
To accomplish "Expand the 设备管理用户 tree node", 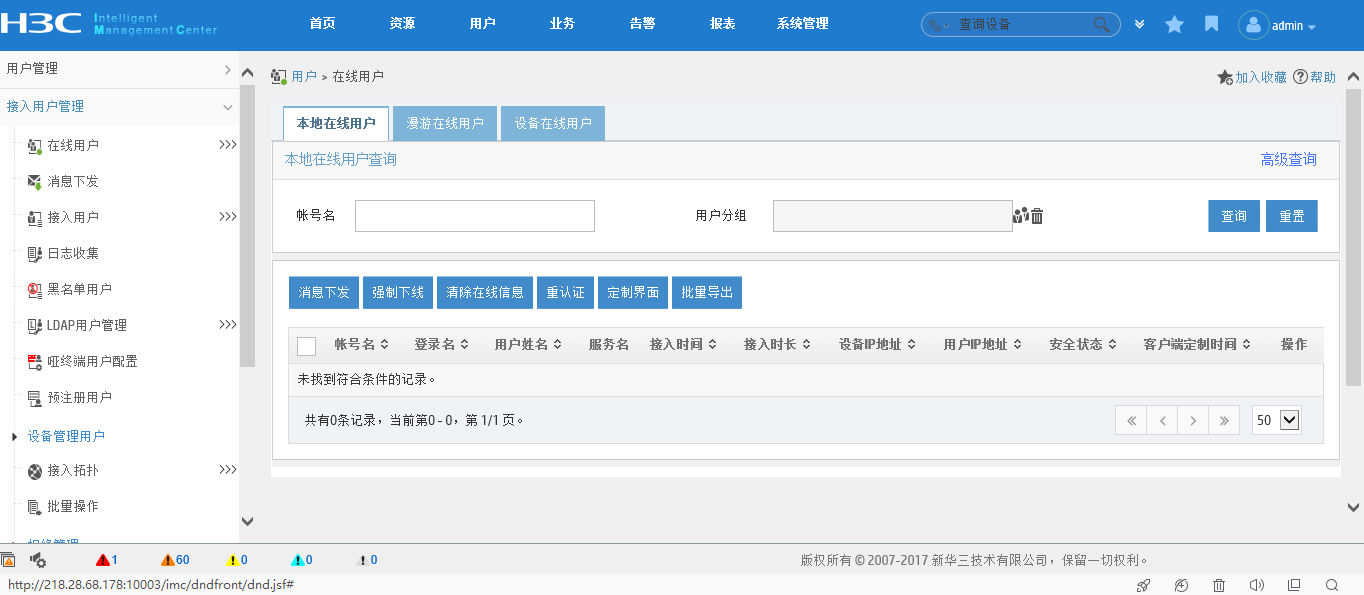I will click(14, 437).
